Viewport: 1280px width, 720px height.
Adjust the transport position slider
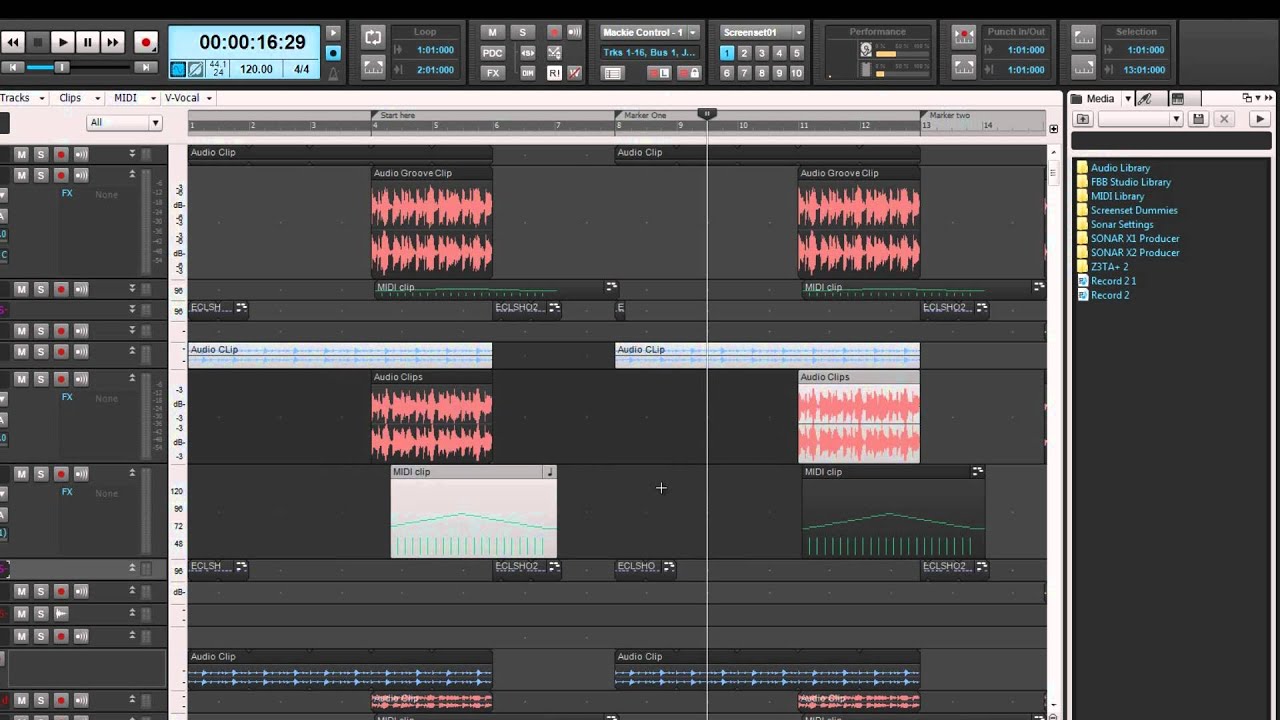[x=61, y=67]
